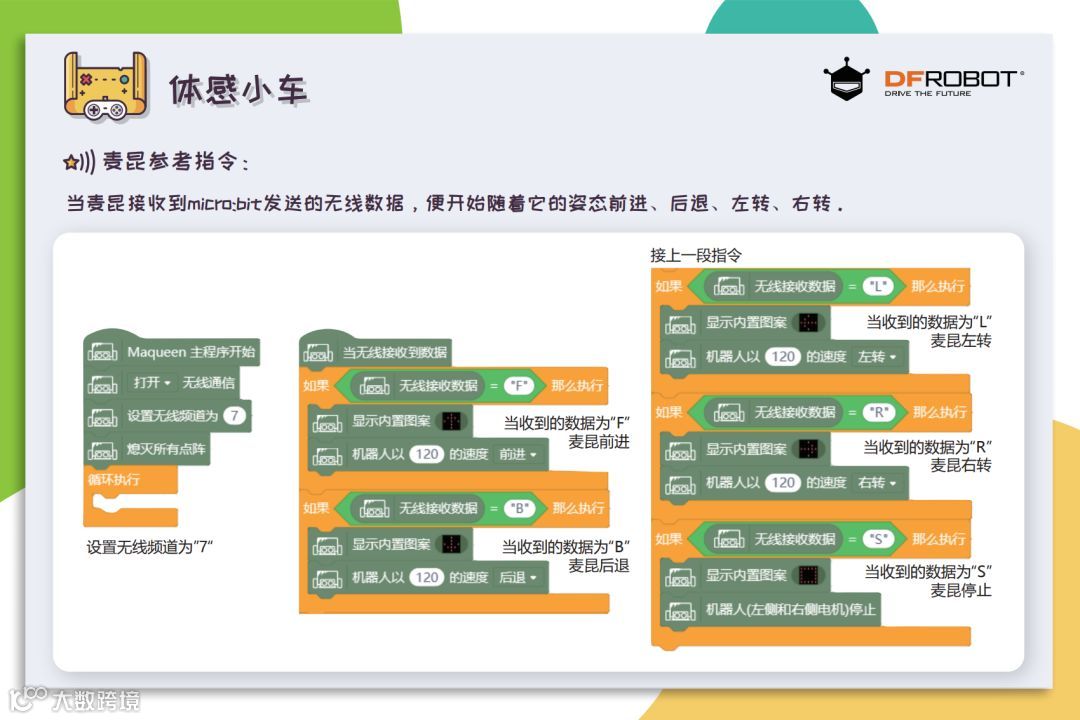Viewport: 1080px width, 720px height.
Task: Click the robot icon on 无线通信 block
Action: pyautogui.click(x=102, y=384)
